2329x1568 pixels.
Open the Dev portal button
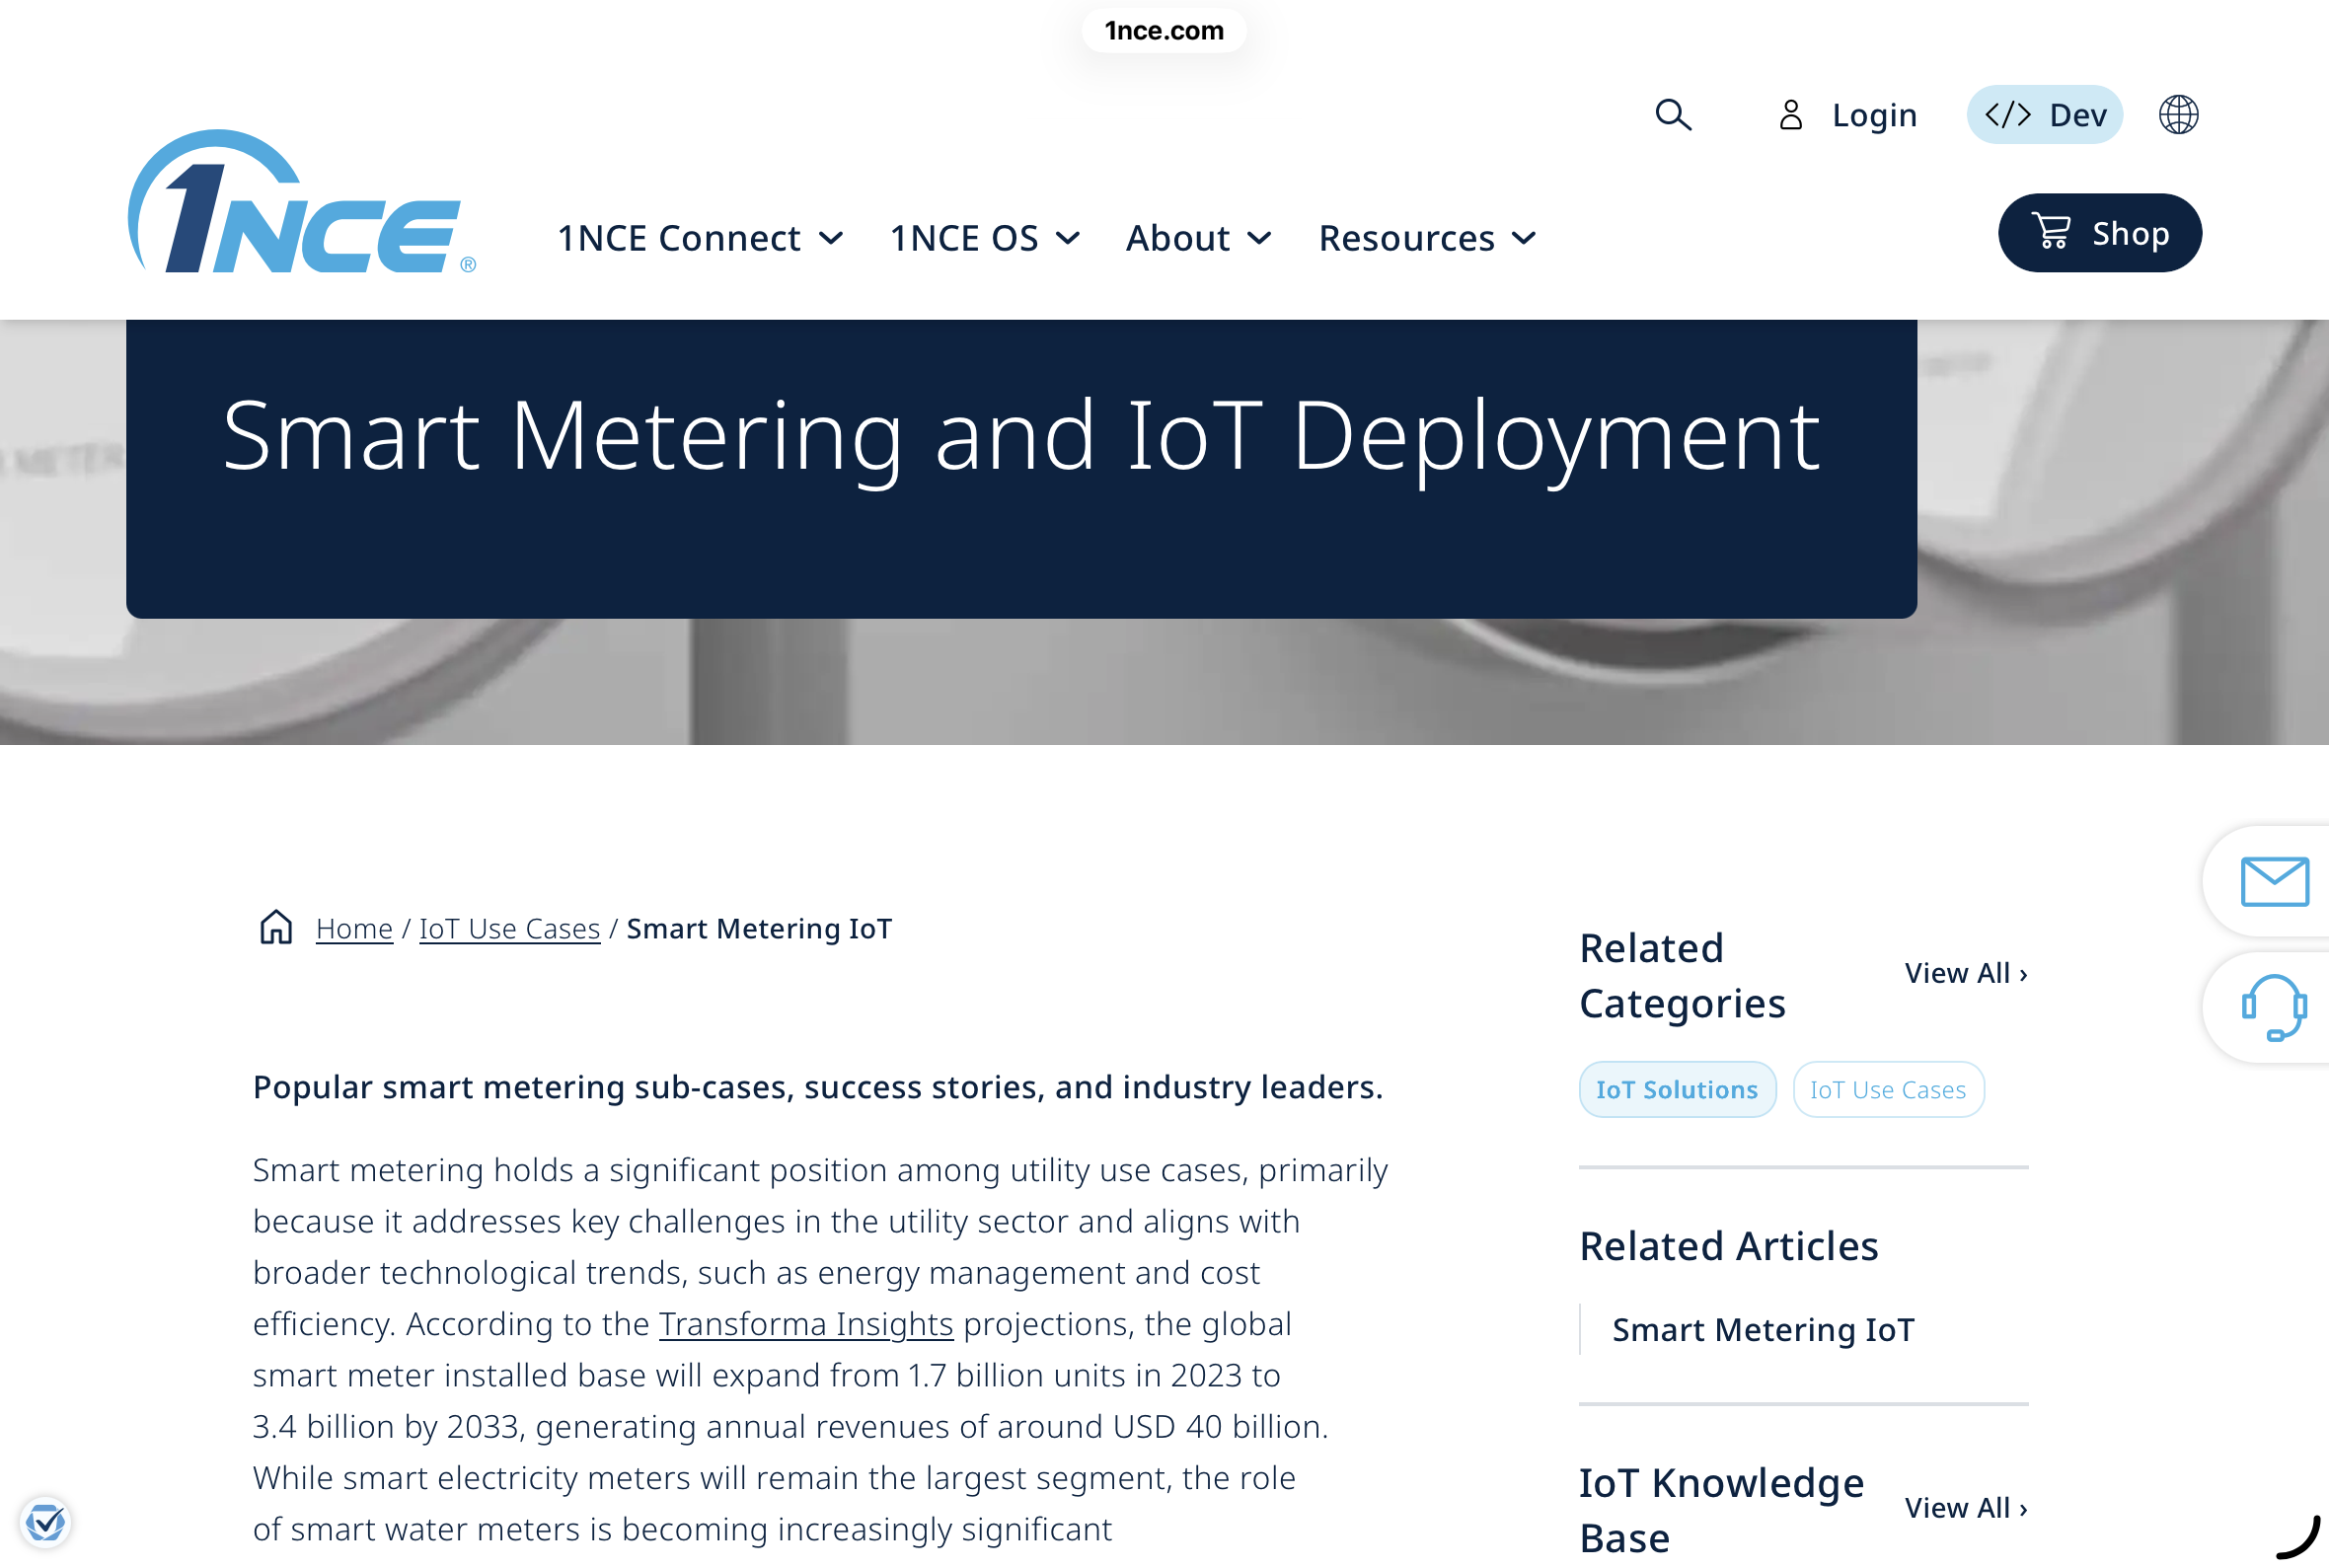click(2044, 115)
